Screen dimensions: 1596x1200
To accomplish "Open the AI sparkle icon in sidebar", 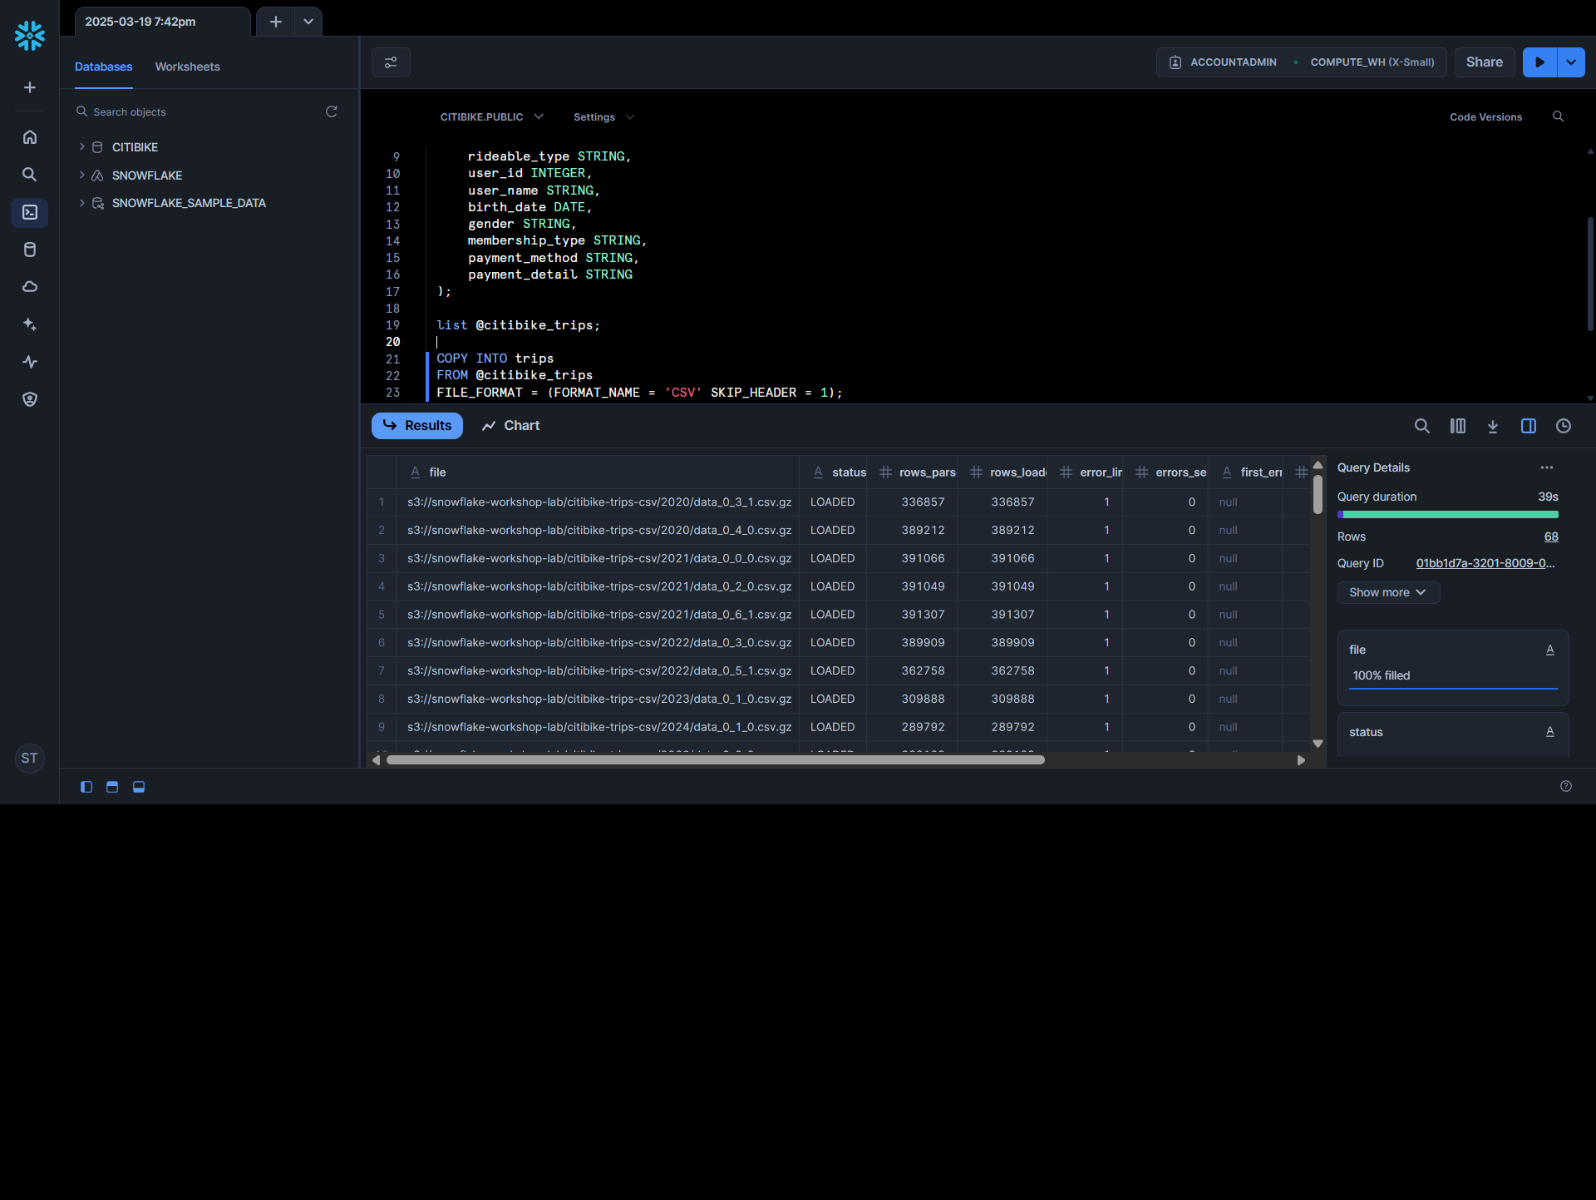I will coord(30,324).
